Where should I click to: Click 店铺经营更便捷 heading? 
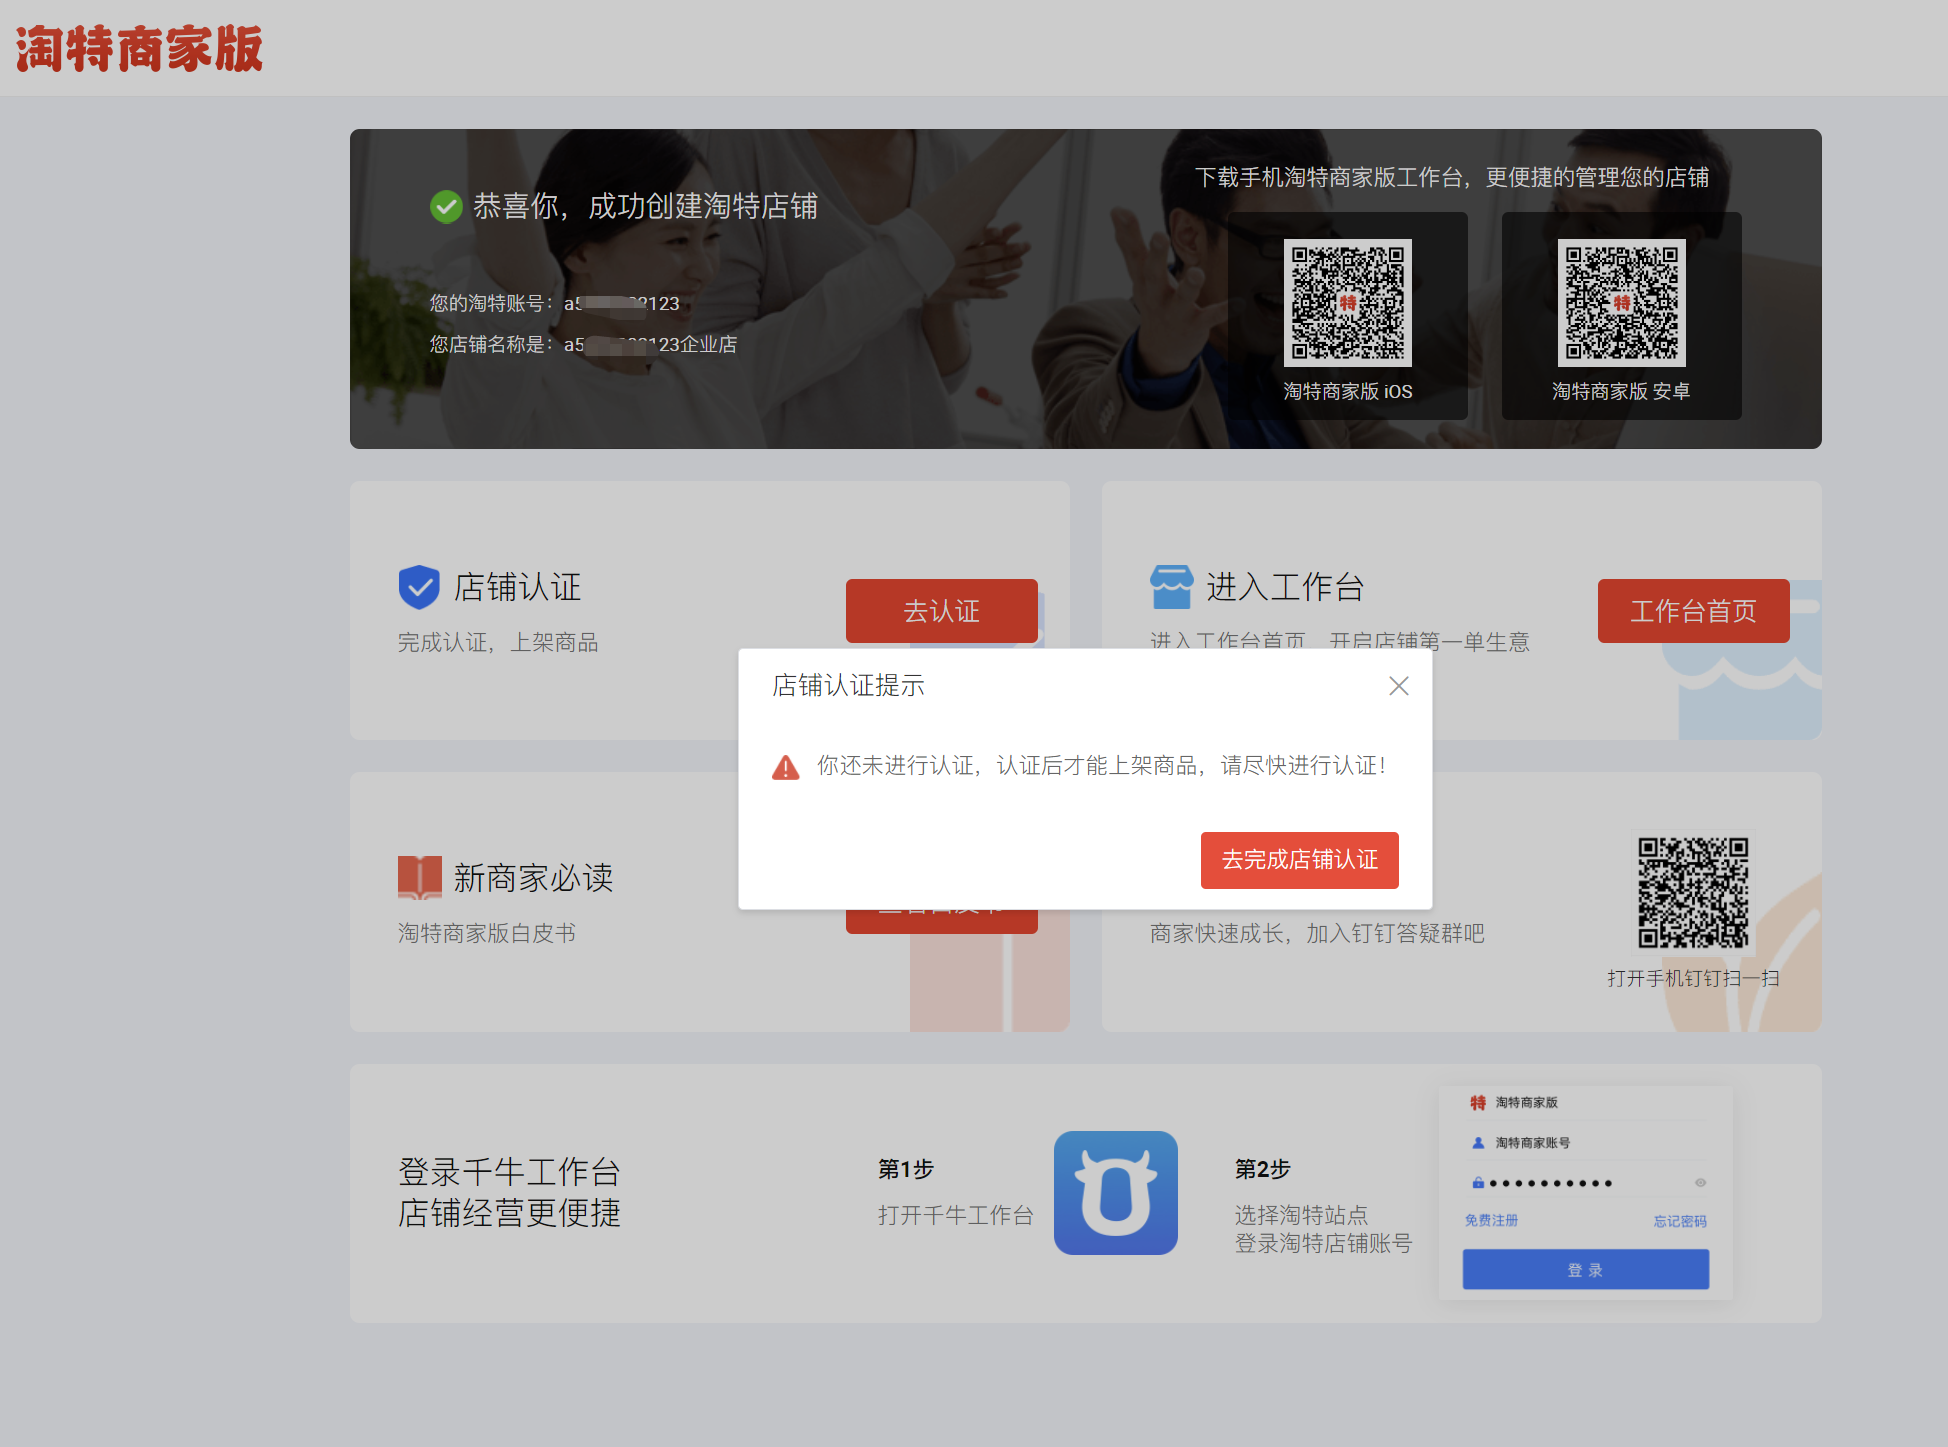tap(509, 1213)
